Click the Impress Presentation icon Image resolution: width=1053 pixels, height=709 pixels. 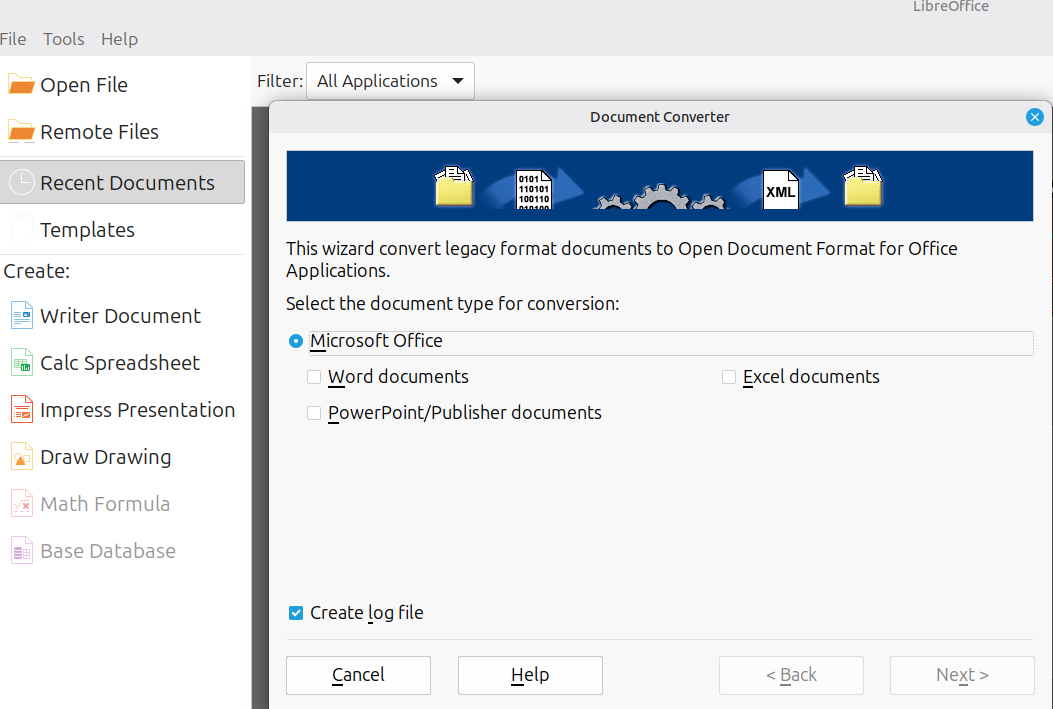coord(21,410)
